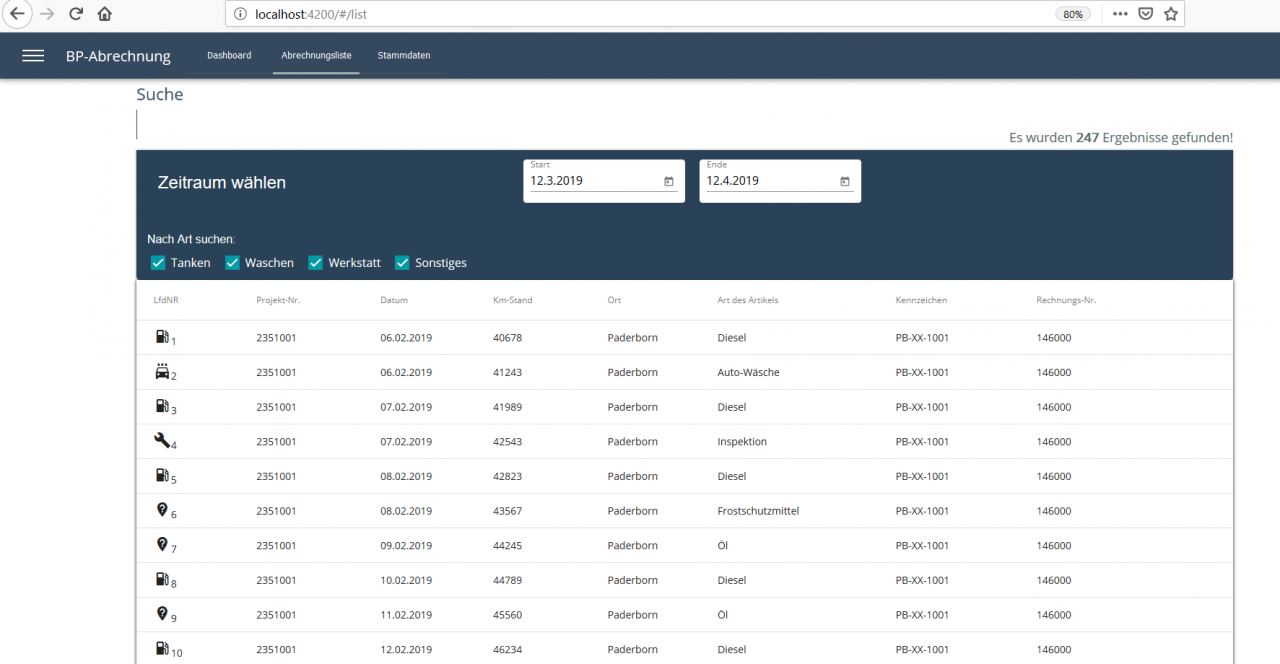Screen dimensions: 1280x664
Task: Click the Pocket save icon
Action: click(x=1146, y=14)
